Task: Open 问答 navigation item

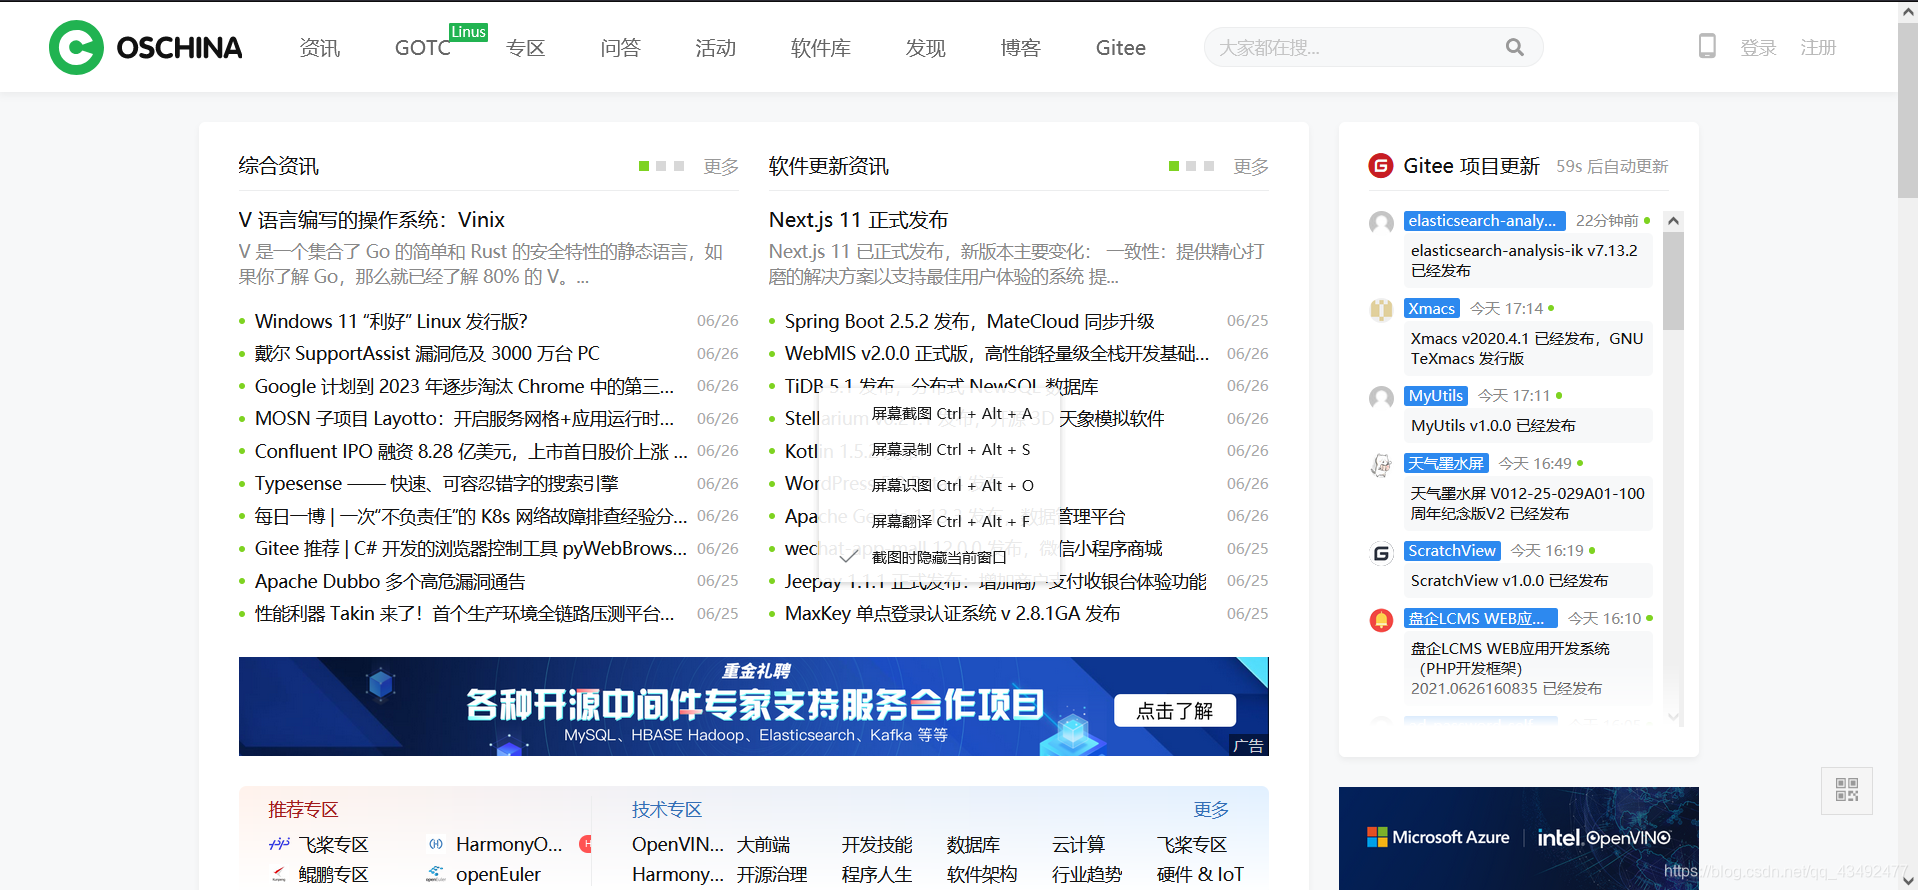Action: tap(620, 48)
